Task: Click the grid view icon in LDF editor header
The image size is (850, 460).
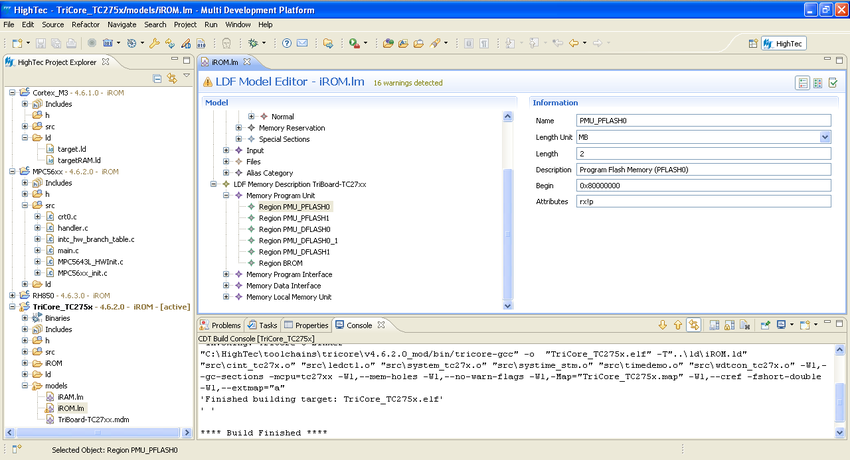Action: [x=817, y=83]
